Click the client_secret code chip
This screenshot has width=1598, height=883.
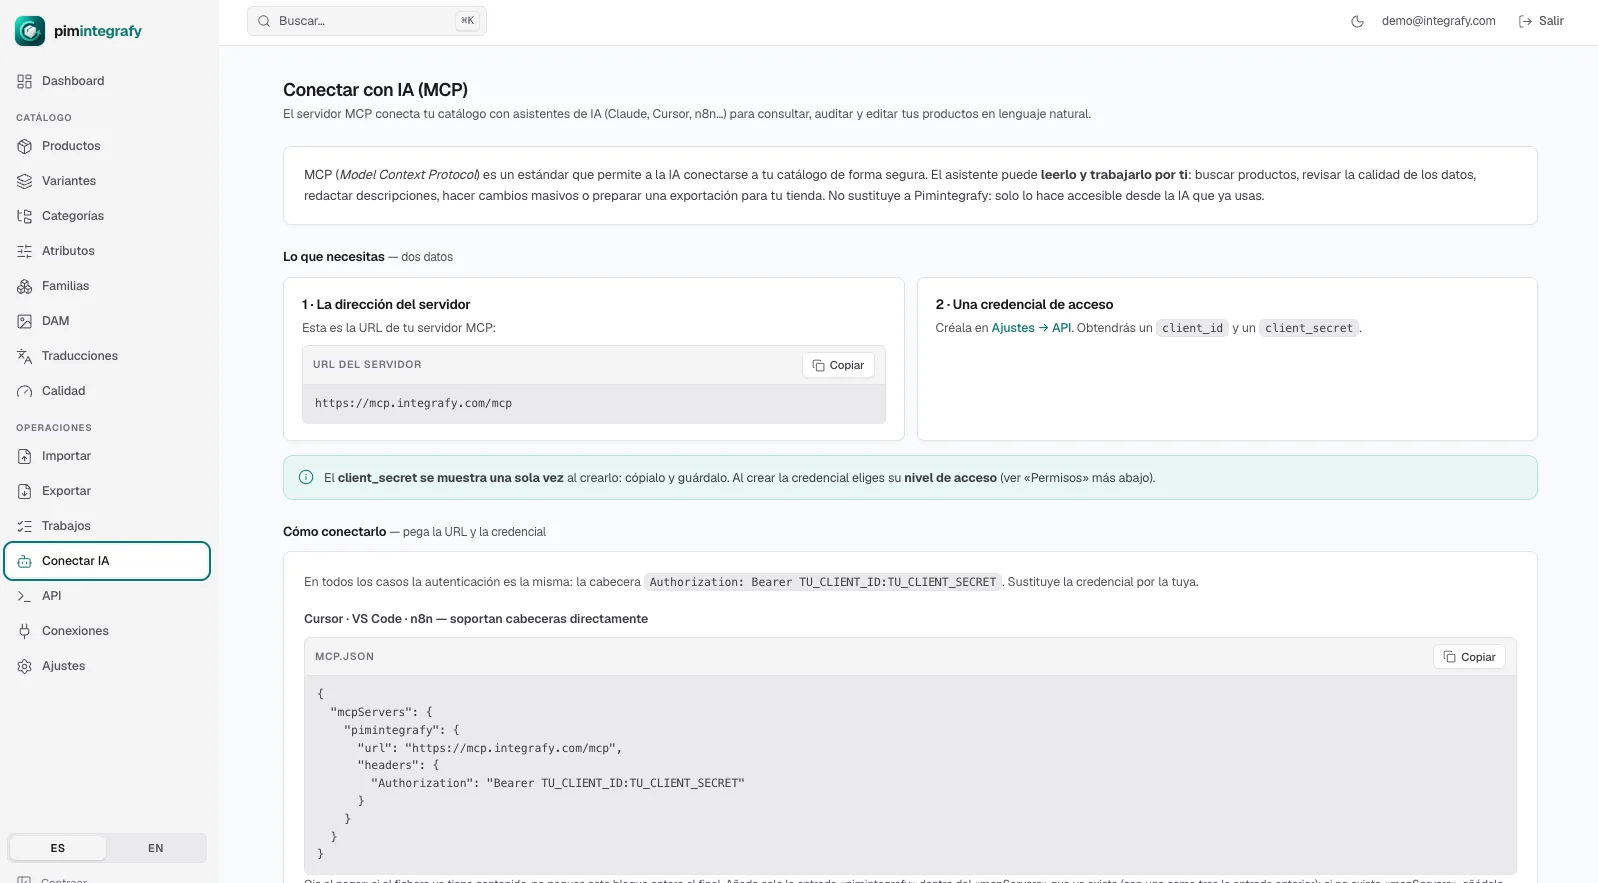point(1309,328)
